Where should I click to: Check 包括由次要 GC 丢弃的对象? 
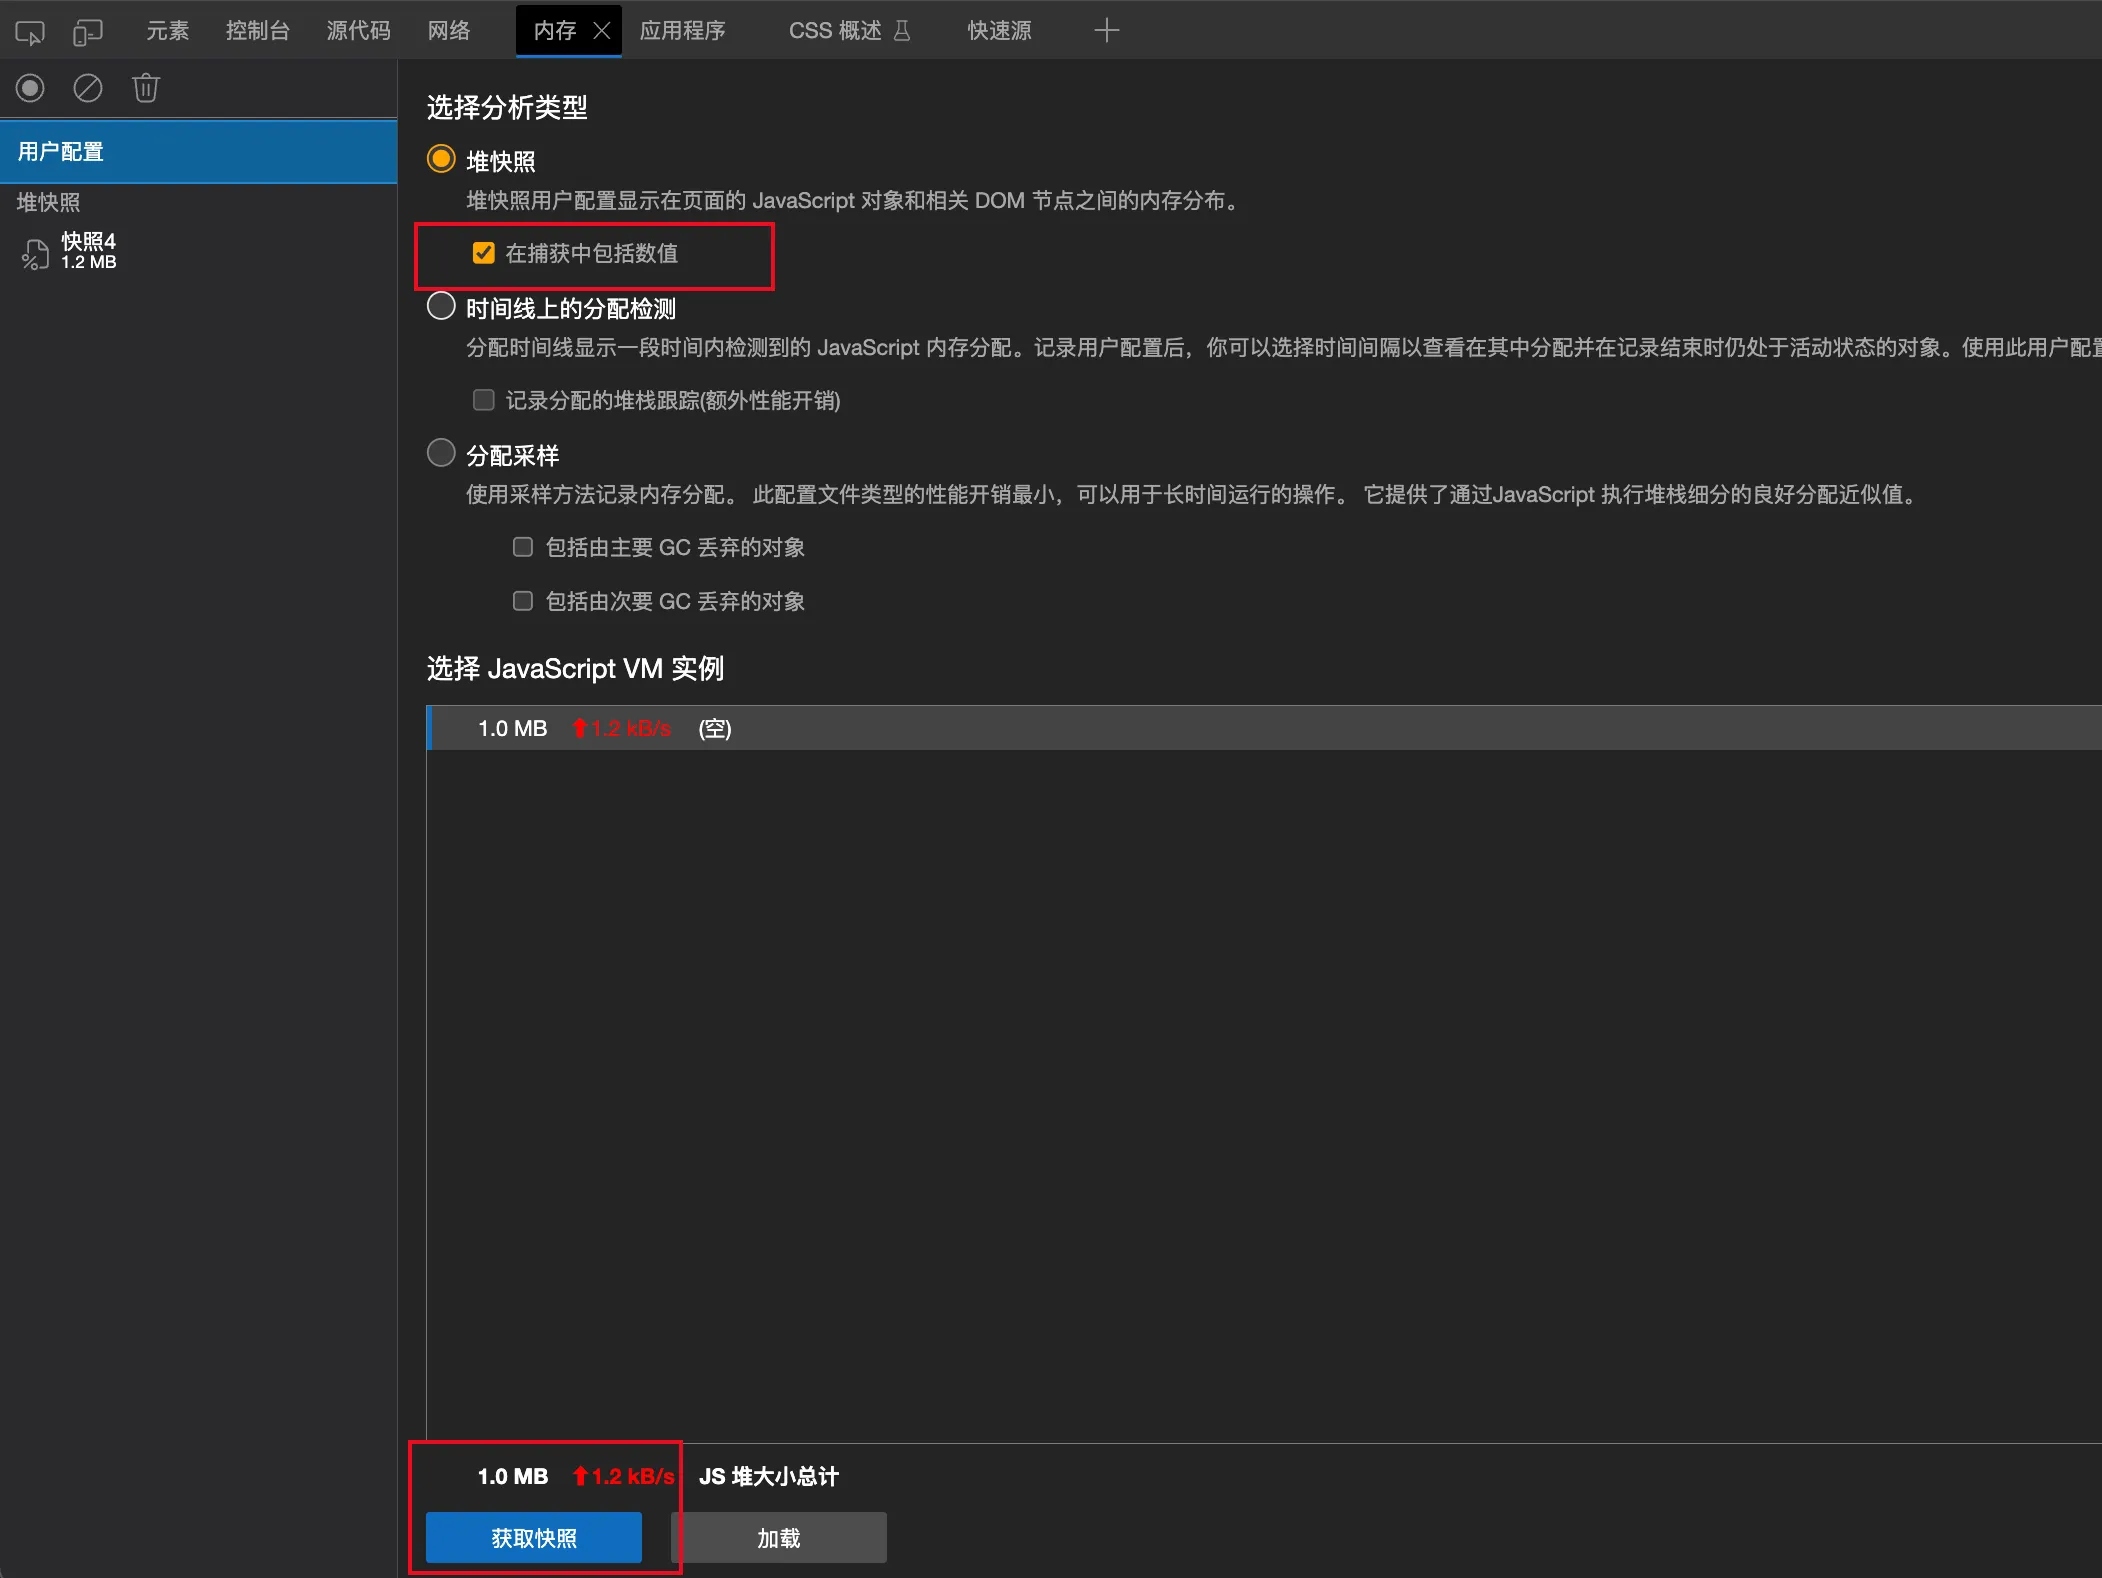(x=523, y=601)
